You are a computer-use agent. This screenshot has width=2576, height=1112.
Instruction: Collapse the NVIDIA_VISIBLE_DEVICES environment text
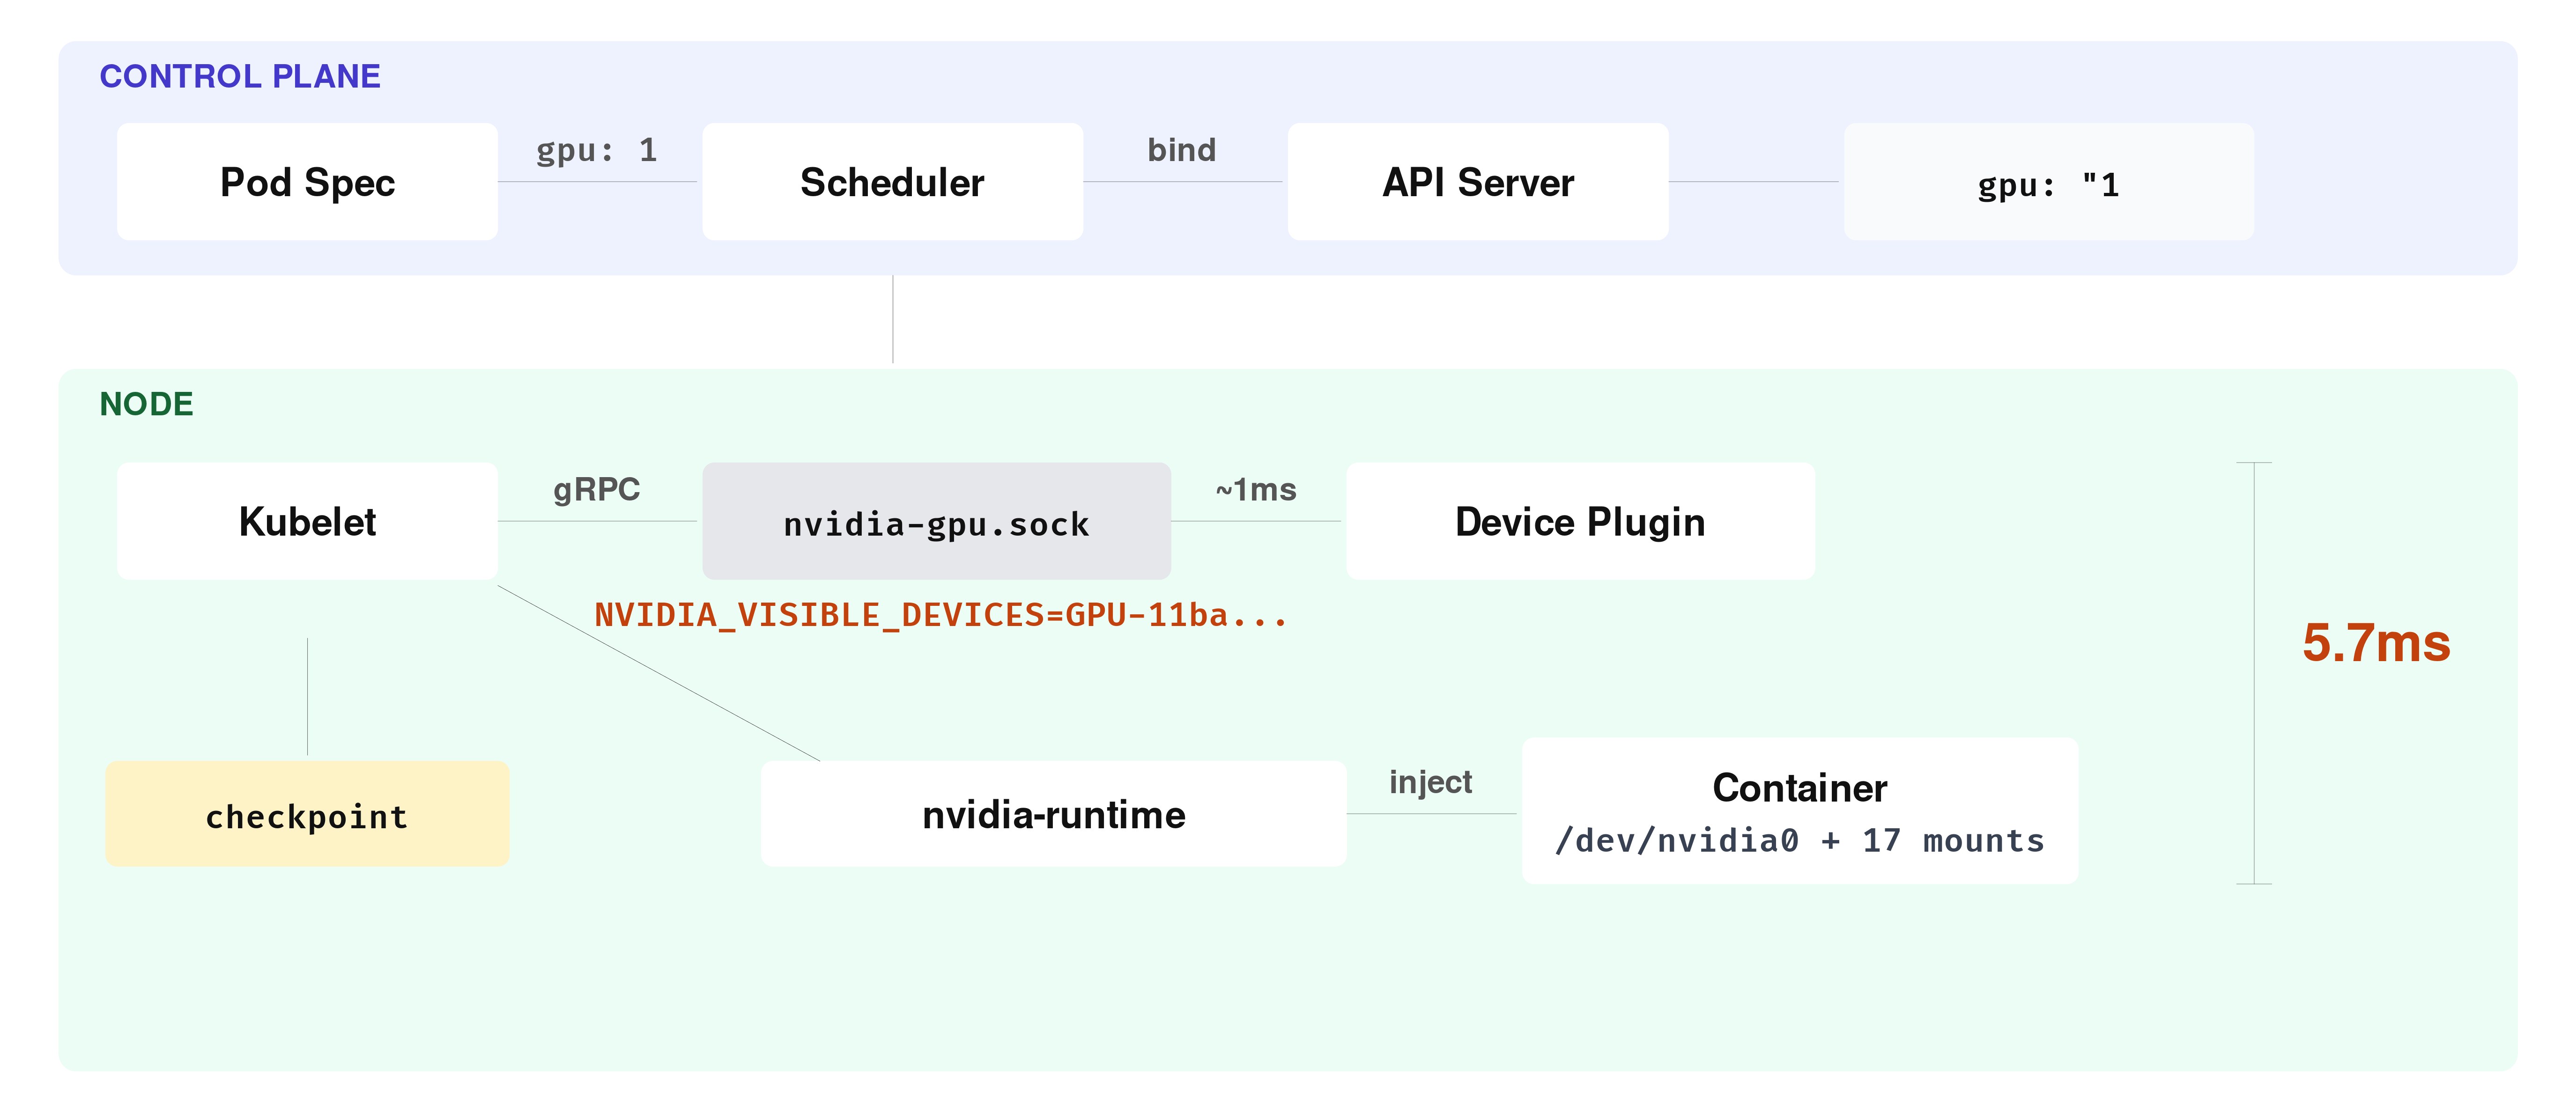click(942, 615)
